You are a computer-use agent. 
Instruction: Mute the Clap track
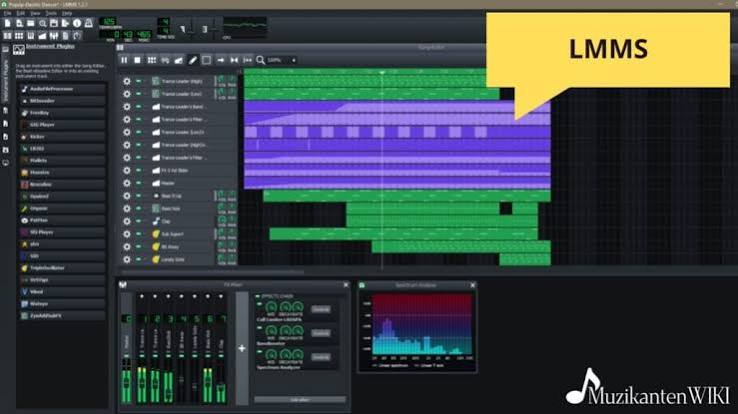coord(138,221)
